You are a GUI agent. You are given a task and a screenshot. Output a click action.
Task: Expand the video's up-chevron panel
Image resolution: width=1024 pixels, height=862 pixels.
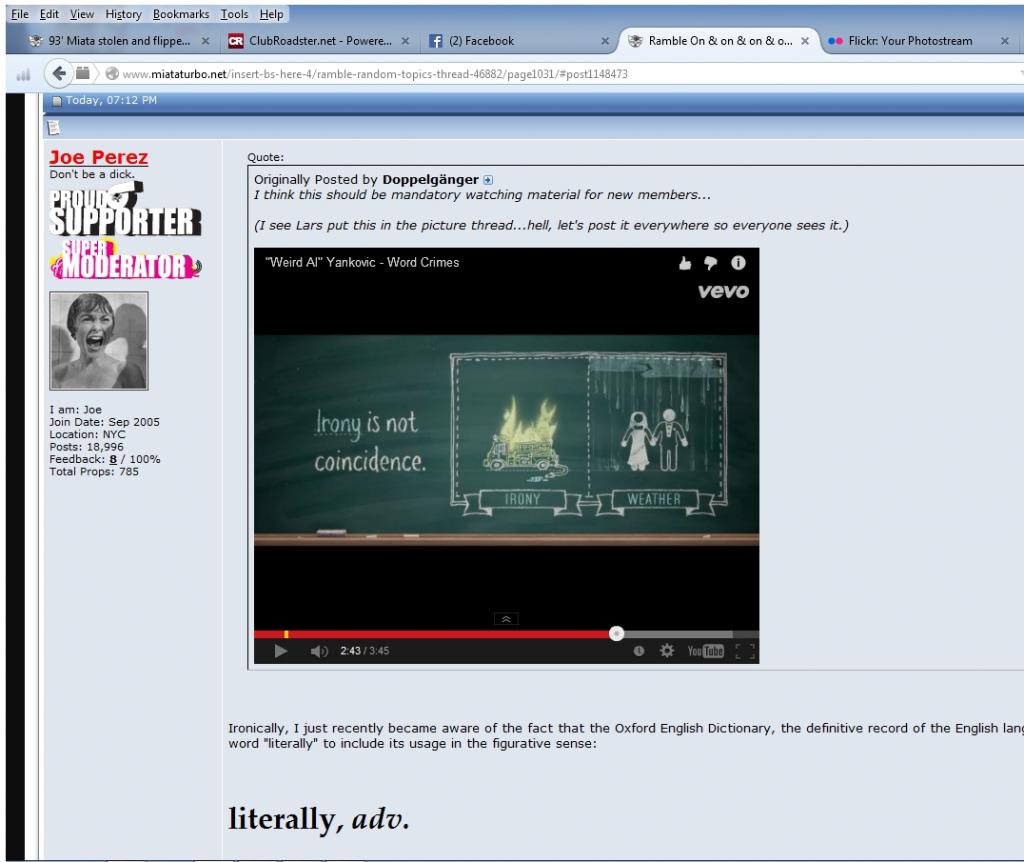pyautogui.click(x=506, y=619)
